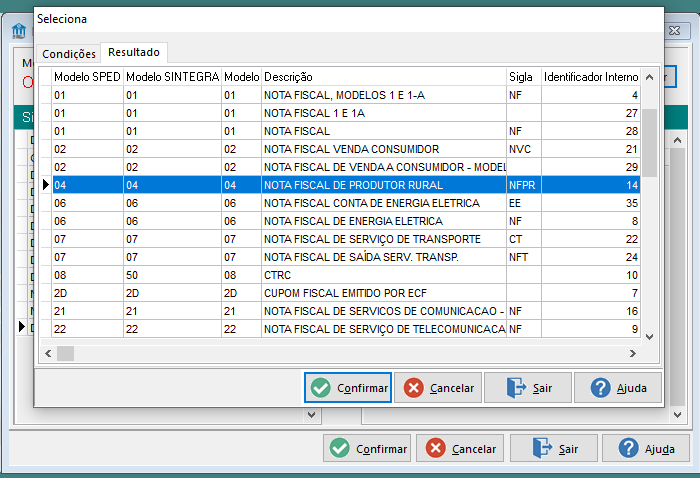
Task: Click the up arrow of the grid's vertical scrollbar
Action: (x=650, y=77)
